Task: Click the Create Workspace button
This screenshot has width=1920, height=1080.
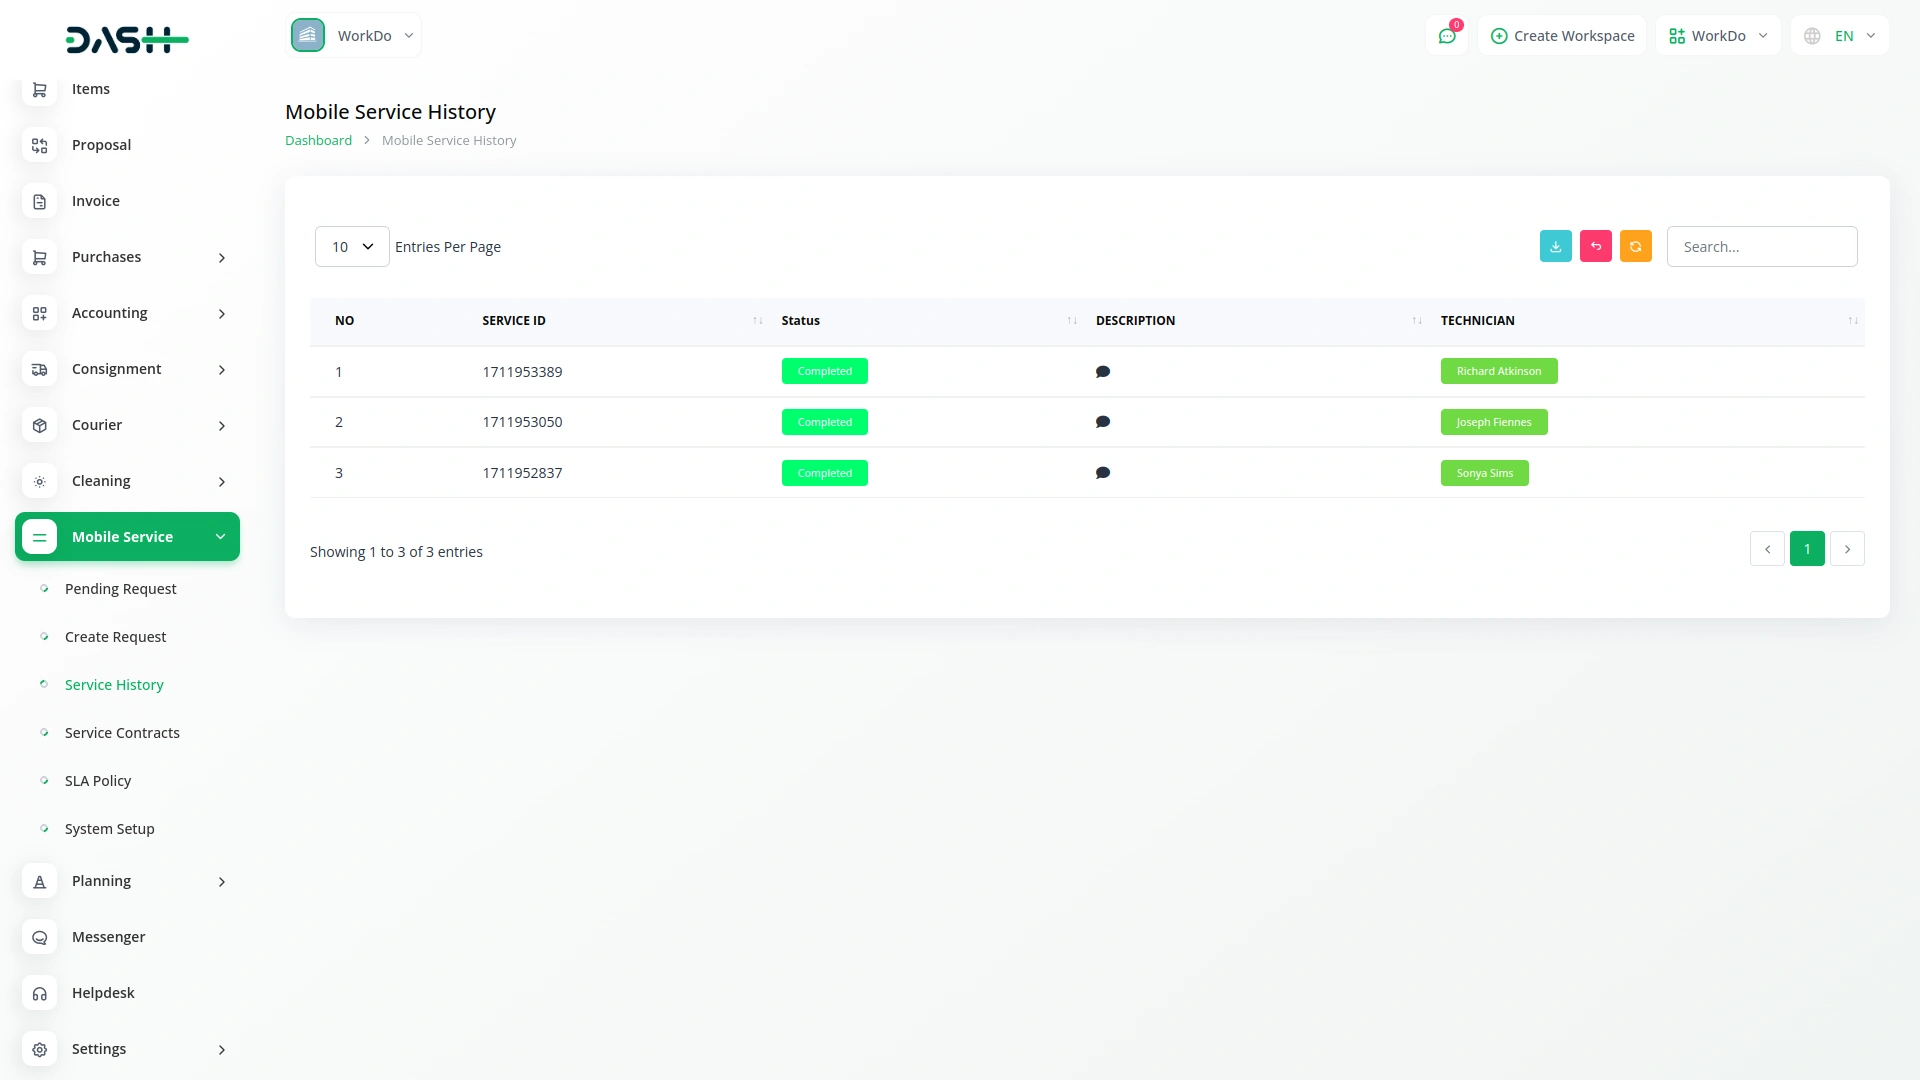Action: click(x=1562, y=36)
